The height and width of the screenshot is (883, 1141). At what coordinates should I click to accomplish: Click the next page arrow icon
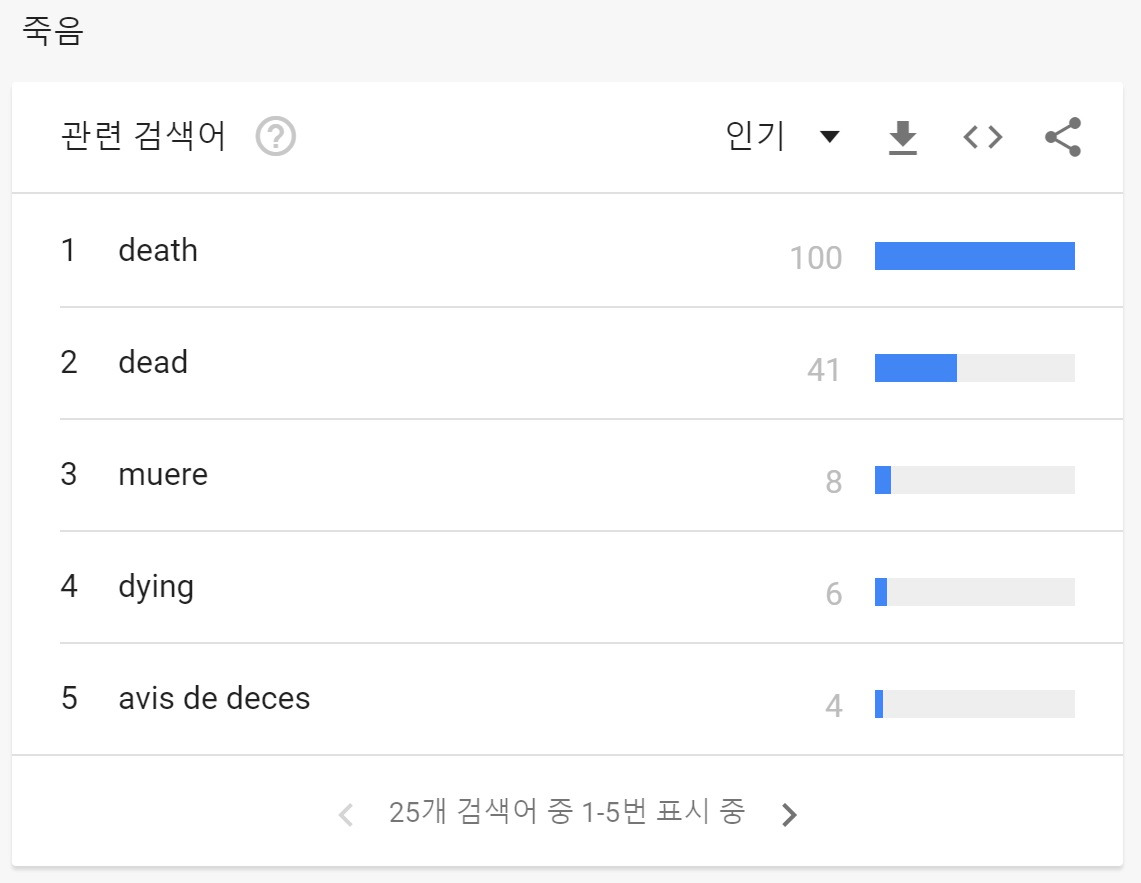click(789, 814)
